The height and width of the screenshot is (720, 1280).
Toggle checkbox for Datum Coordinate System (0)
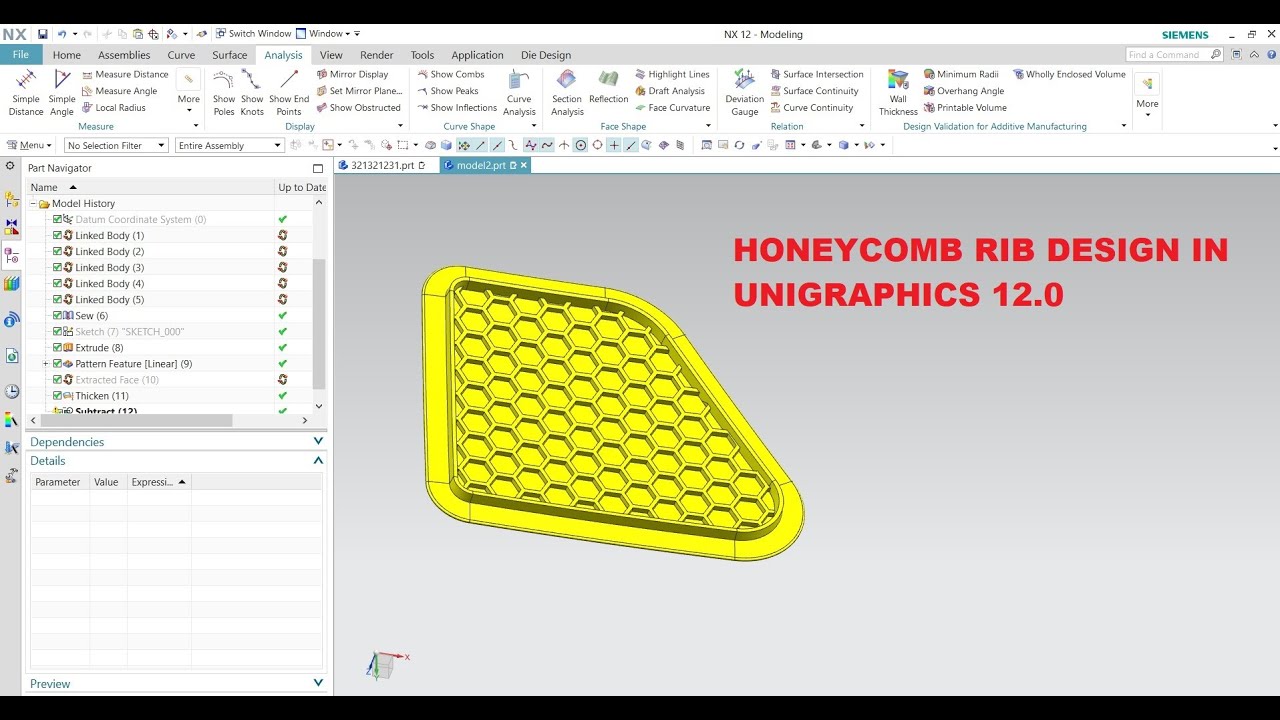pyautogui.click(x=58, y=220)
